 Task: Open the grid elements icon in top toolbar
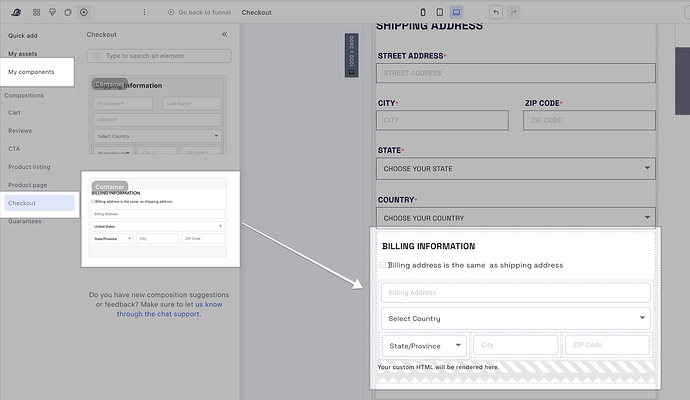coord(37,12)
